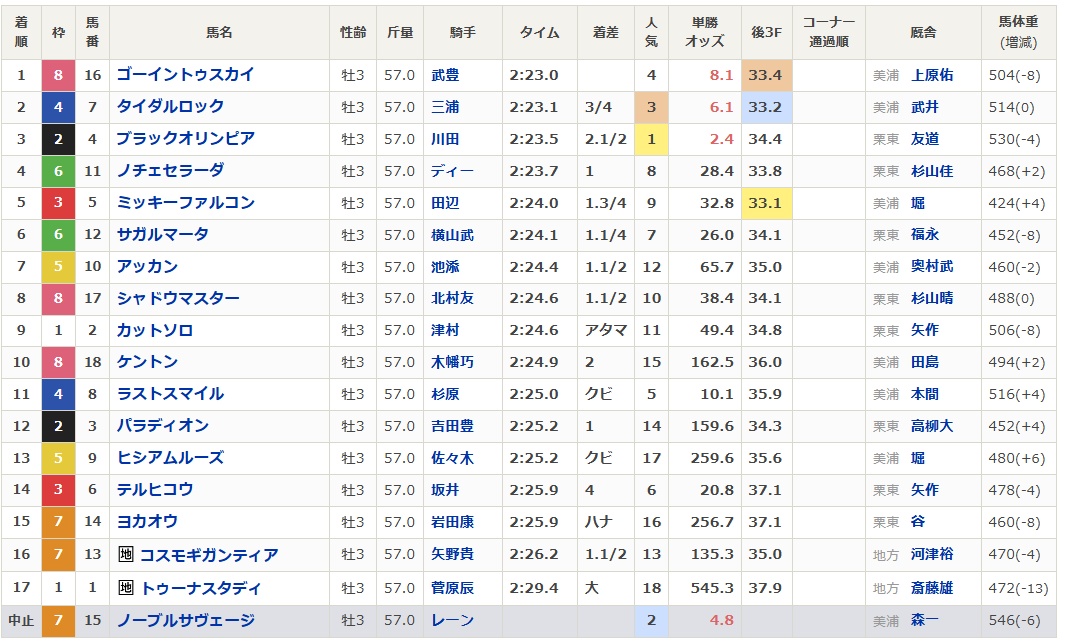Image resolution: width=1065 pixels, height=641 pixels.
Task: Select horse ケントン
Action: point(147,362)
